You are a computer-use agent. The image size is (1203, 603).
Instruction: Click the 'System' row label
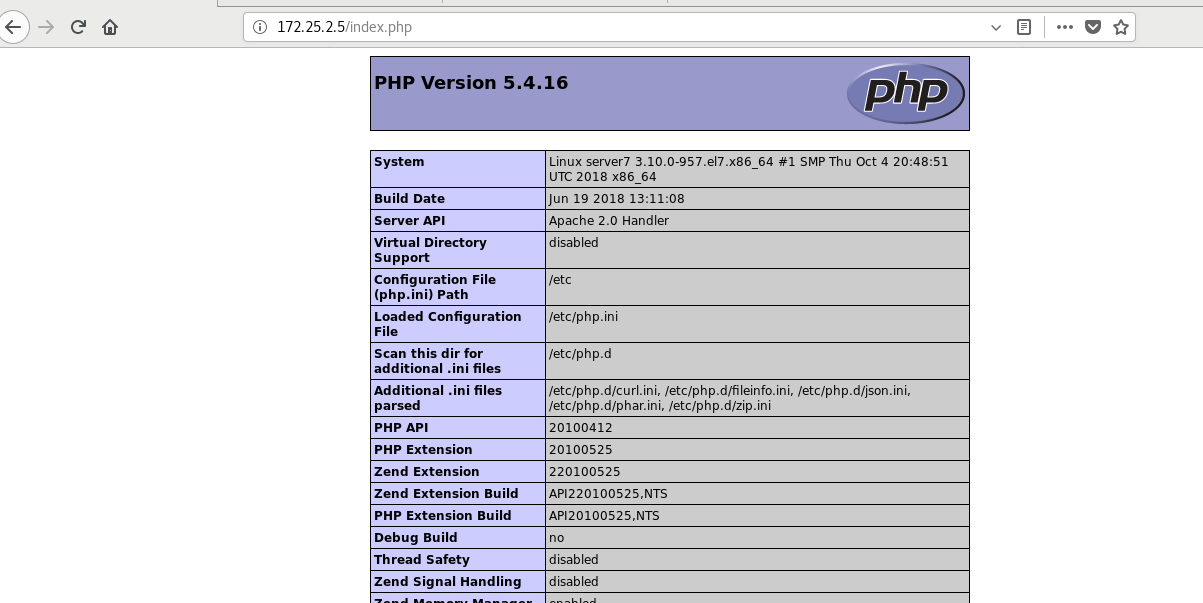399,162
